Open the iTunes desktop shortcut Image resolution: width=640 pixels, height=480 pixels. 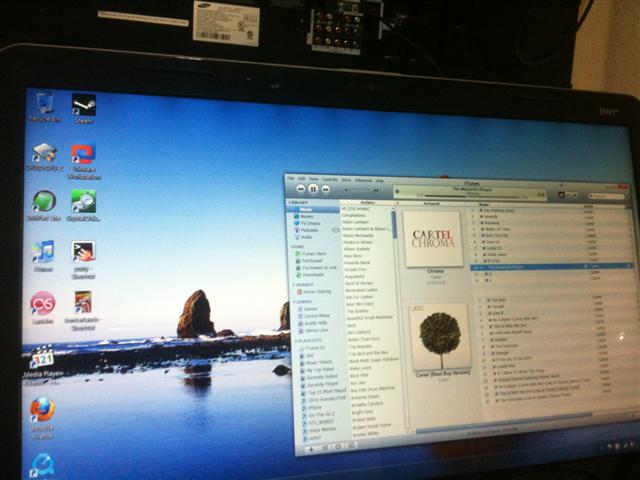[43, 256]
